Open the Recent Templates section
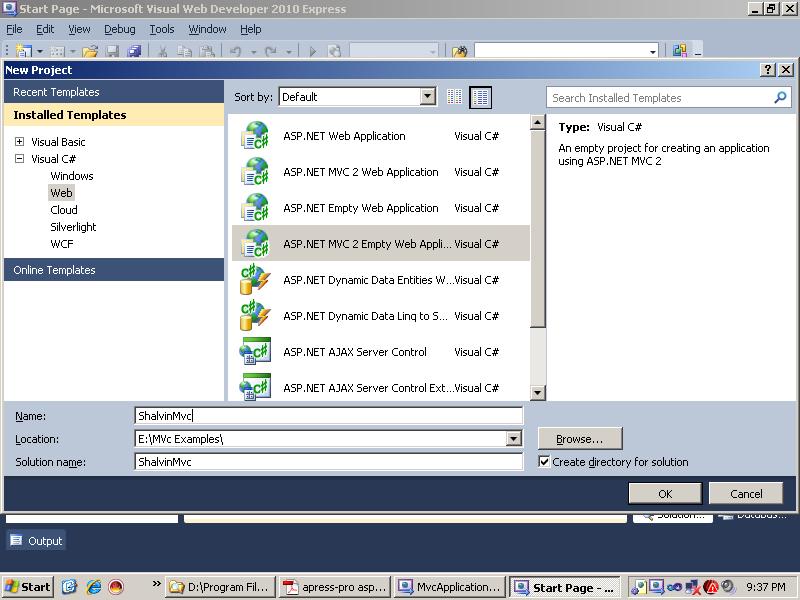Image resolution: width=800 pixels, height=600 pixels. click(114, 92)
